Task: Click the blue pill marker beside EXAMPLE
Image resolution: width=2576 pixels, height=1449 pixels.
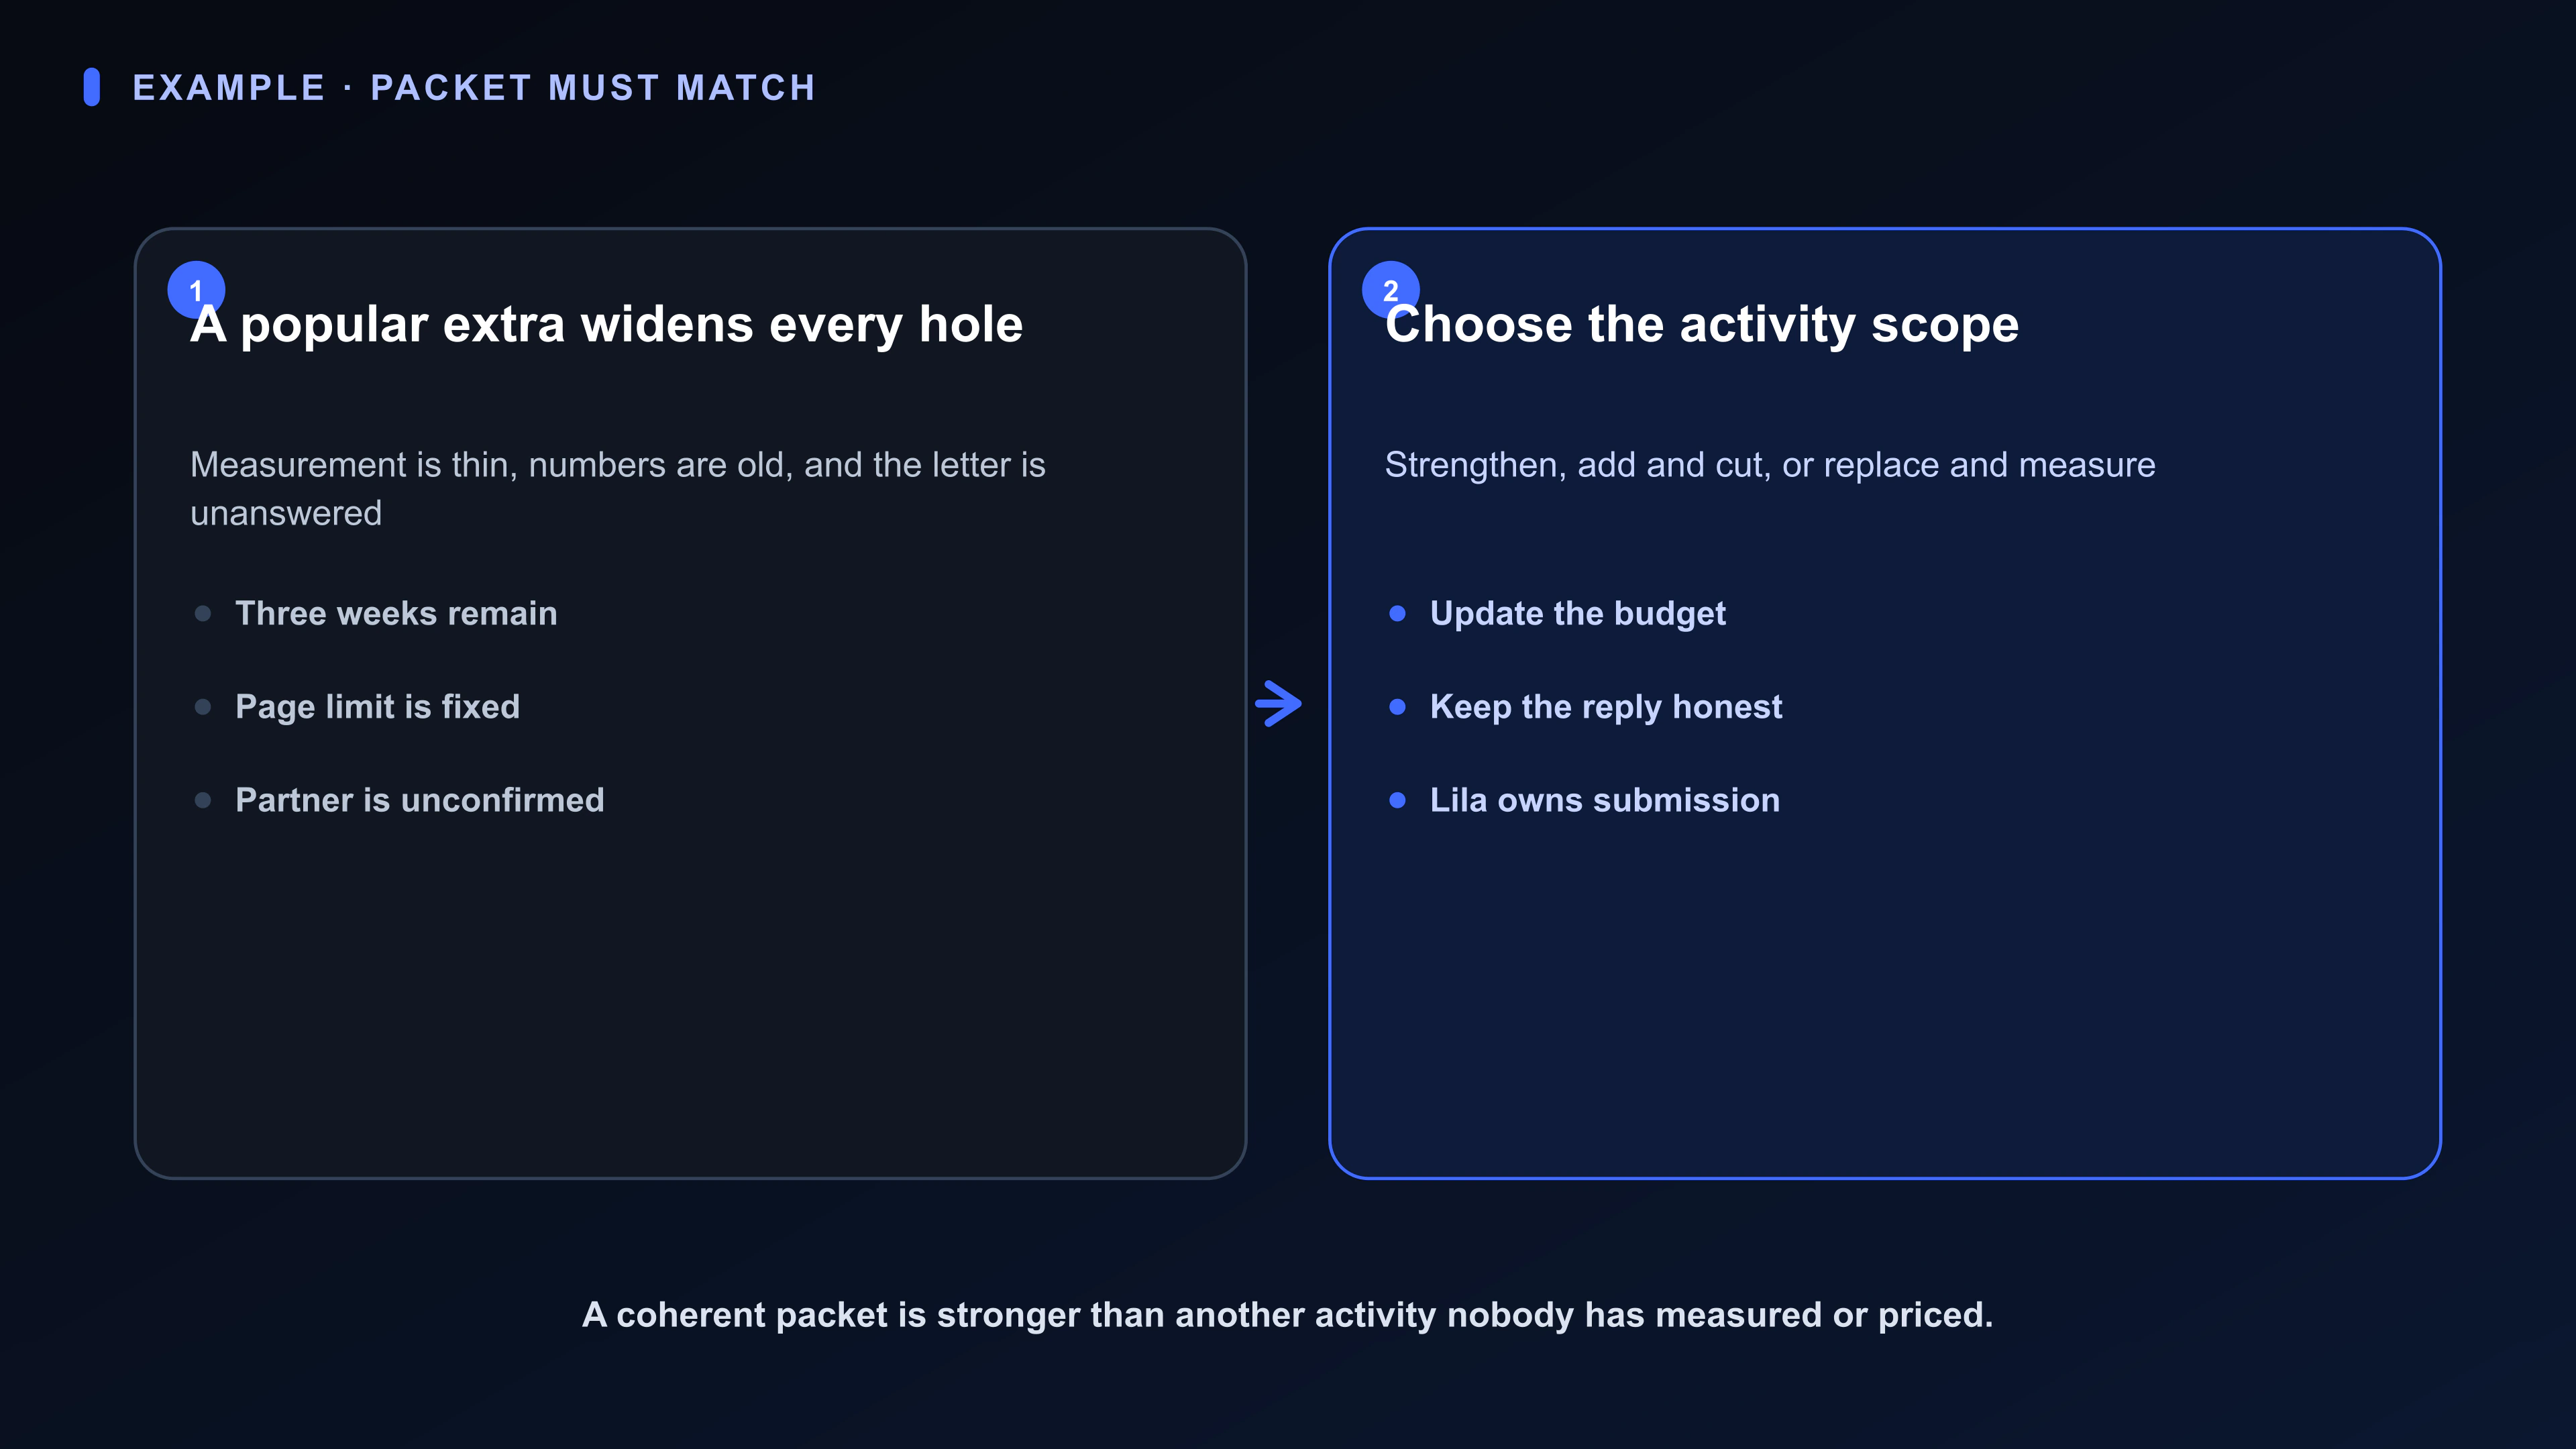Action: [92, 87]
